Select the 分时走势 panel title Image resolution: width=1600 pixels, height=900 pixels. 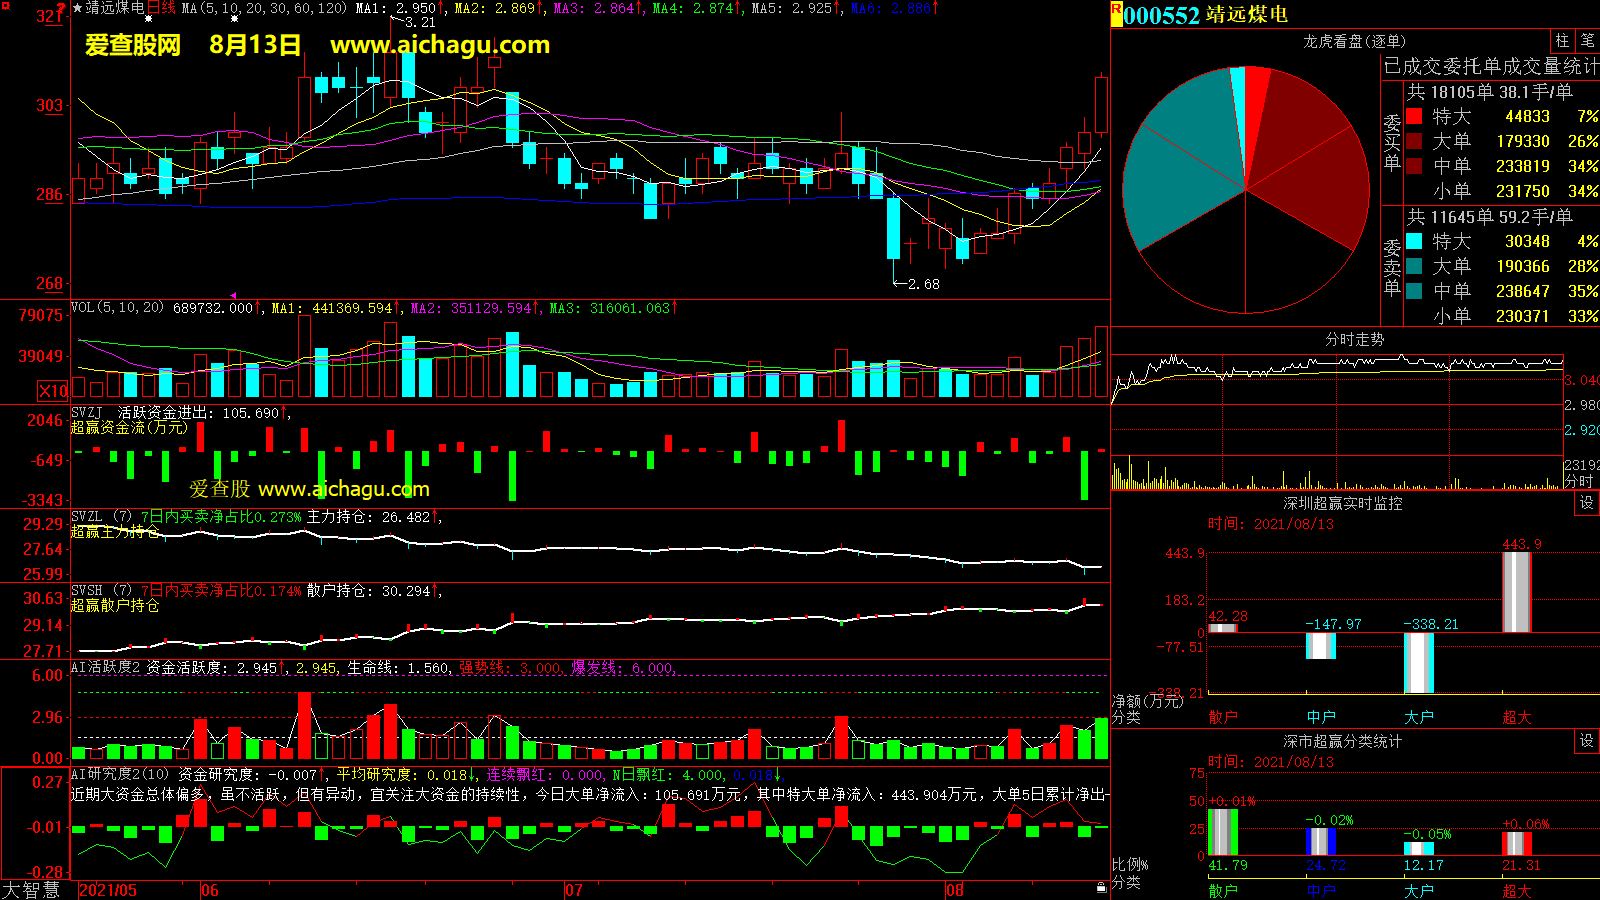tap(1354, 340)
